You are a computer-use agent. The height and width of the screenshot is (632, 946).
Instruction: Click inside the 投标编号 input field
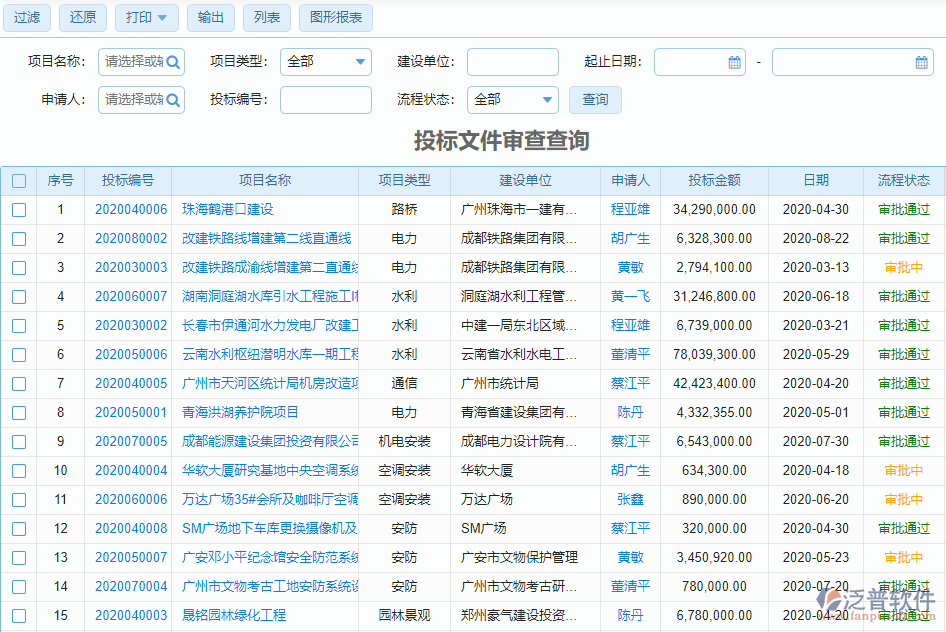[x=325, y=100]
